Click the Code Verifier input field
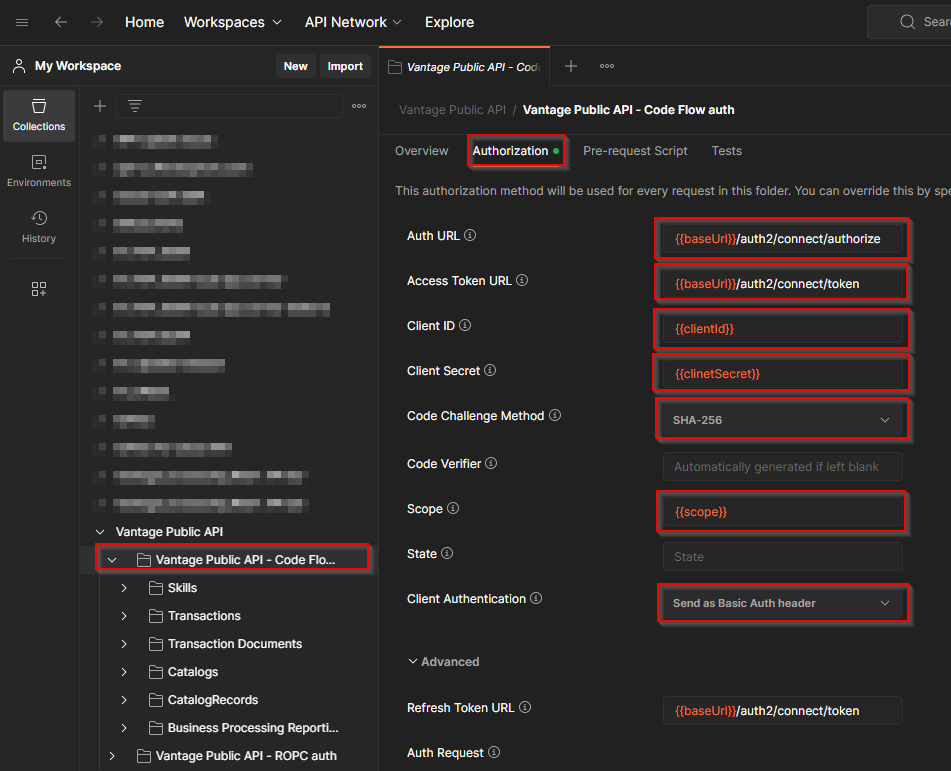Image resolution: width=951 pixels, height=771 pixels. point(782,467)
